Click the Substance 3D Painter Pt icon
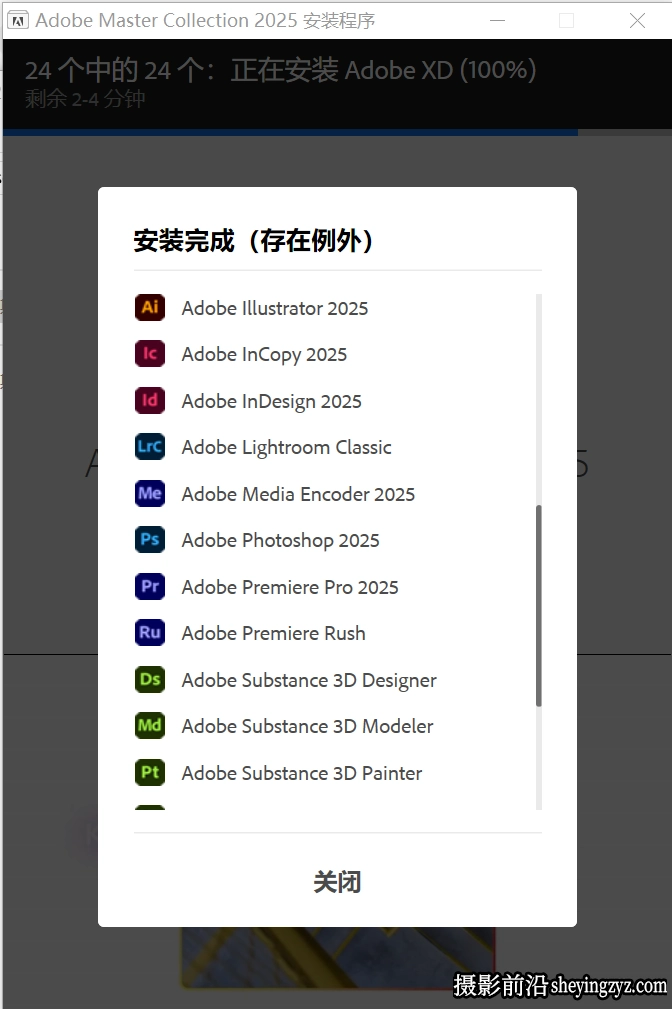 tap(150, 772)
